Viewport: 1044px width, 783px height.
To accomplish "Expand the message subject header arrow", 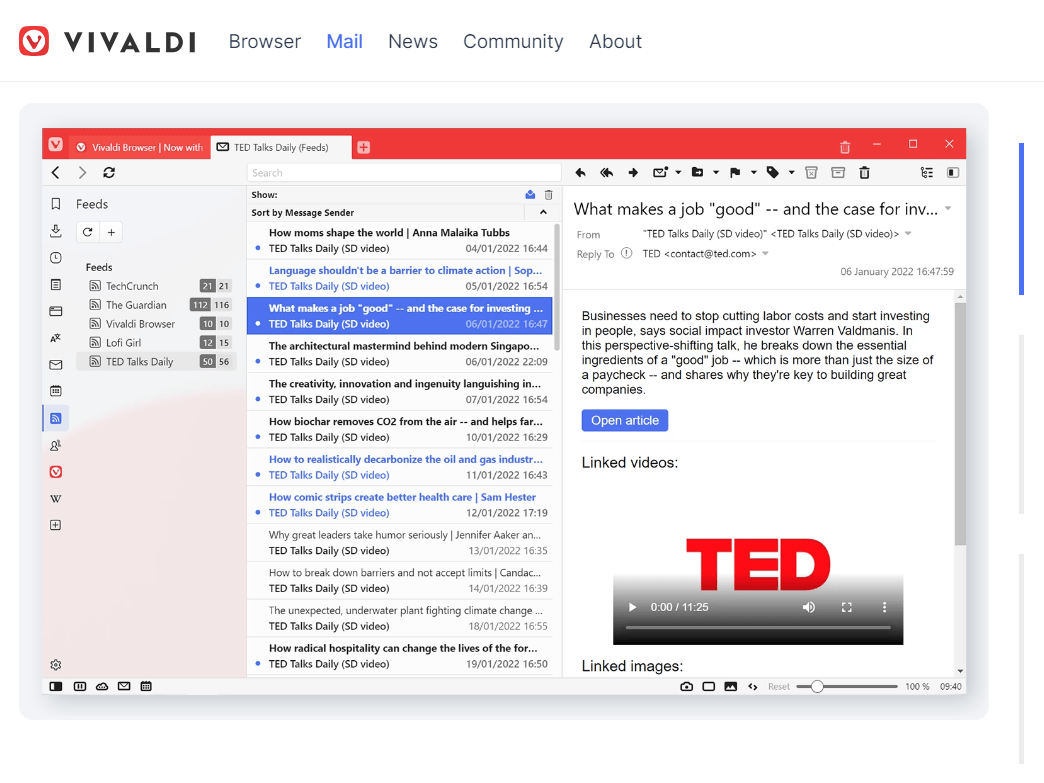I will coord(948,209).
